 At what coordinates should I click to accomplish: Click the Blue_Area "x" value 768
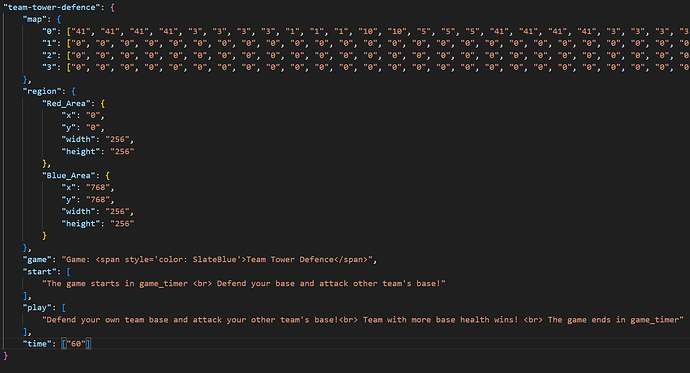click(98, 187)
